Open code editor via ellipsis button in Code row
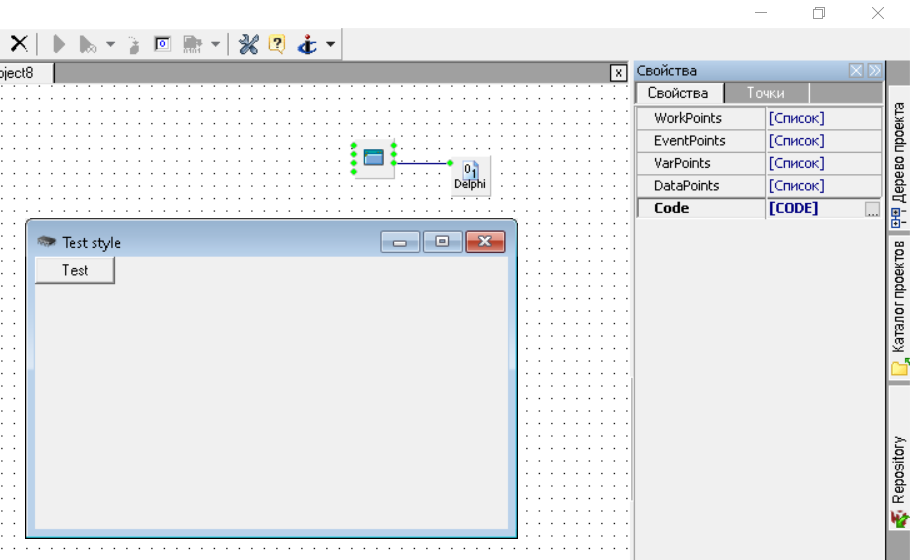910x560 pixels. pyautogui.click(x=872, y=209)
